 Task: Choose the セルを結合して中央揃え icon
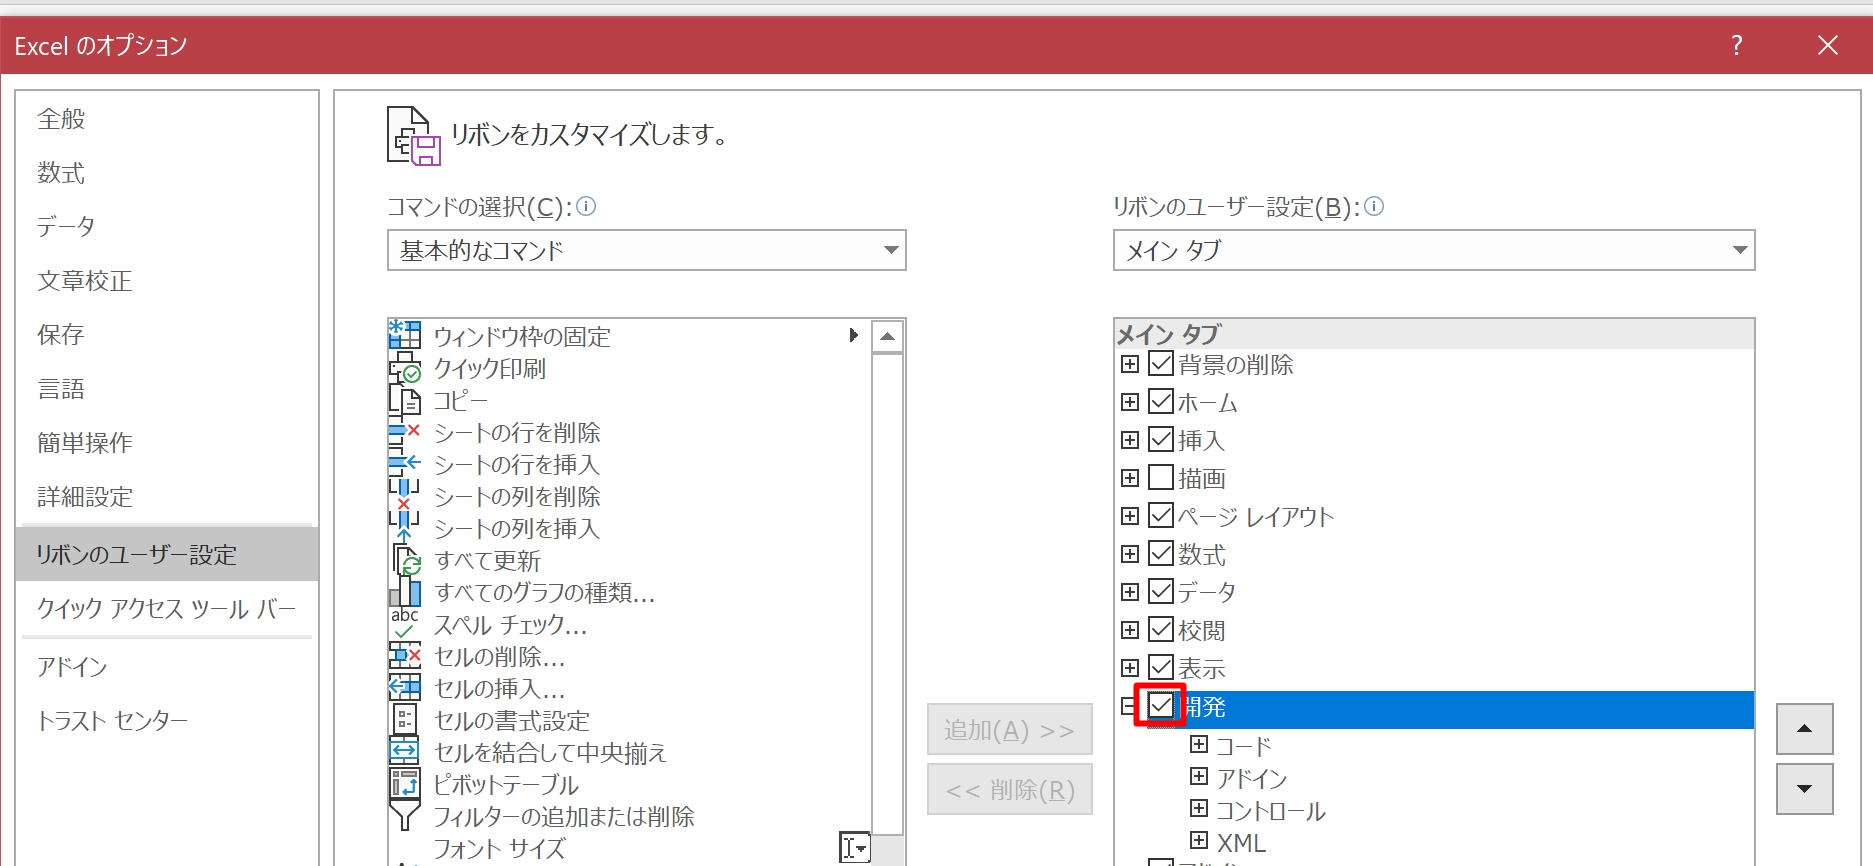pos(404,752)
